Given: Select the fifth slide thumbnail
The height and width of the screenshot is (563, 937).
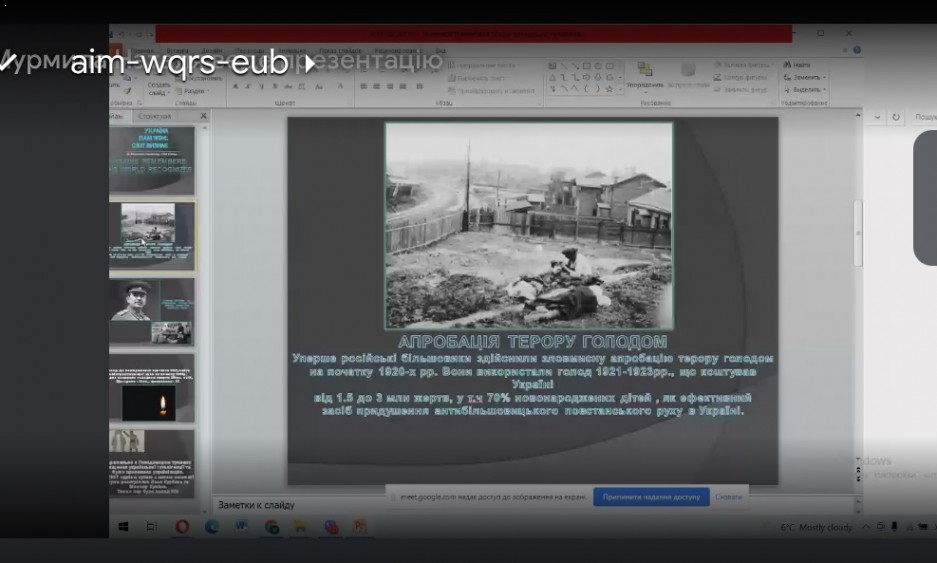Looking at the screenshot, I should pyautogui.click(x=152, y=464).
